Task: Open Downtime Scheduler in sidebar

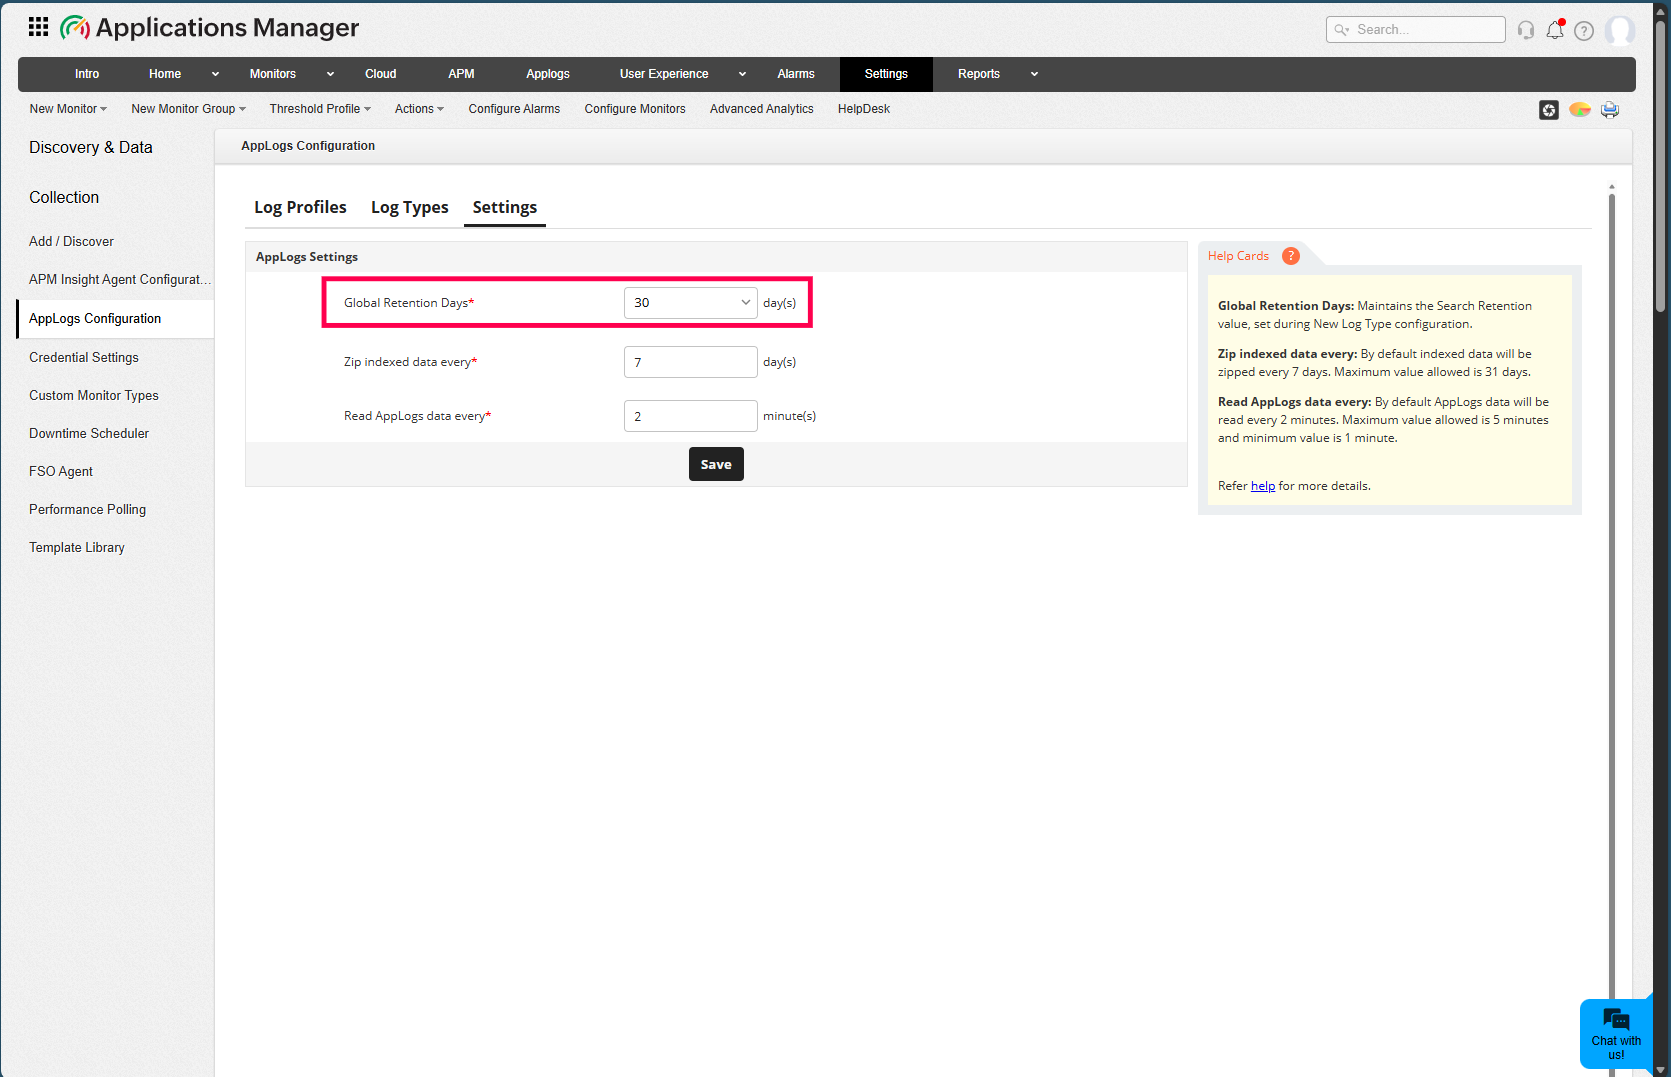Action: (89, 434)
